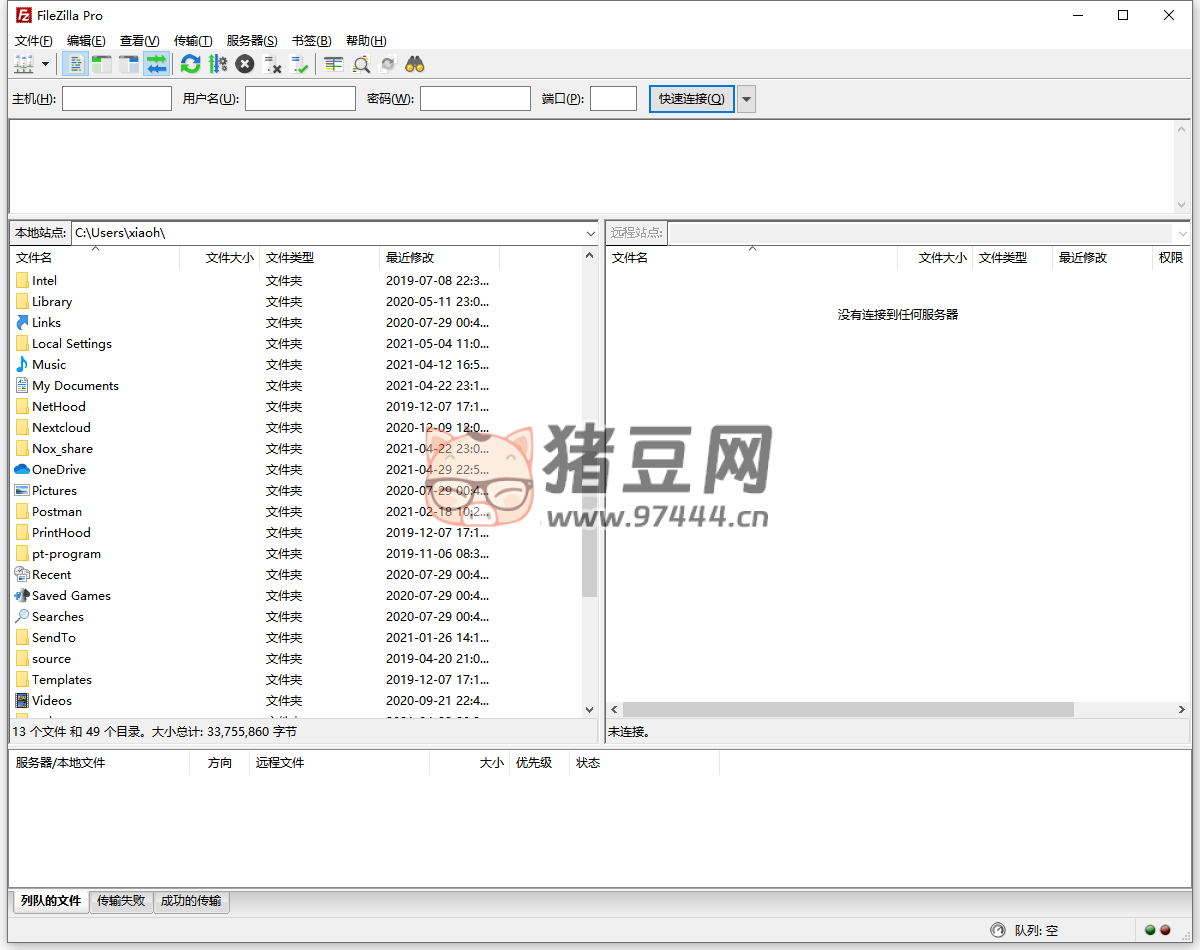Click the green refresh file lists icon
The image size is (1200, 950).
[x=190, y=64]
